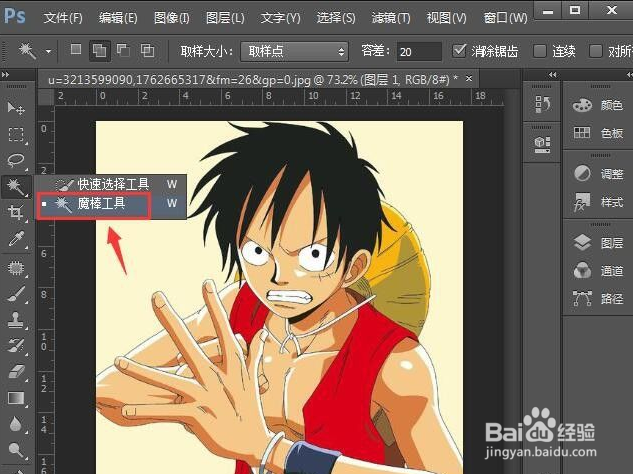Open the 调整 adjustments panel

(x=598, y=174)
